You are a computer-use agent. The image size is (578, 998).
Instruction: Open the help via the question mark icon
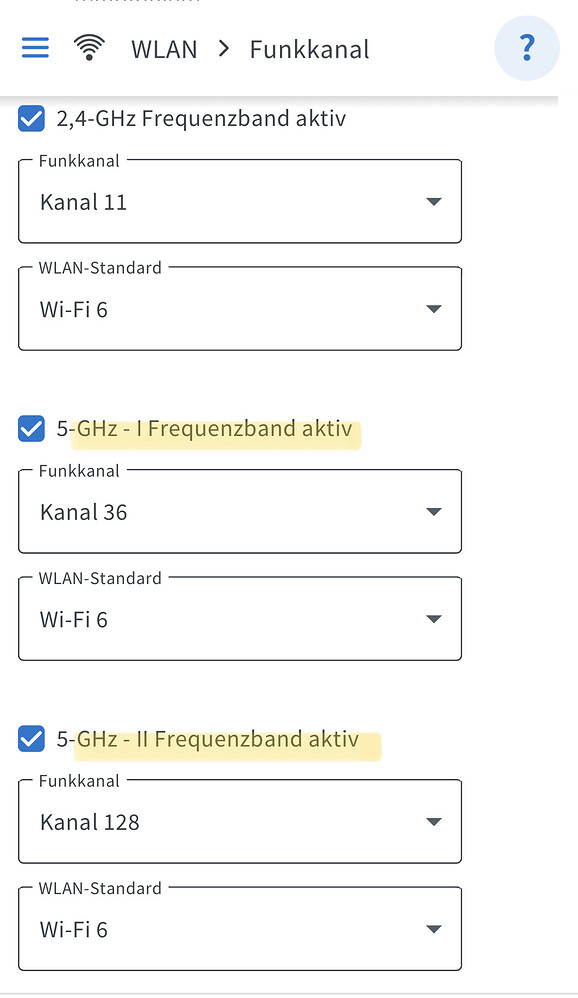tap(527, 47)
